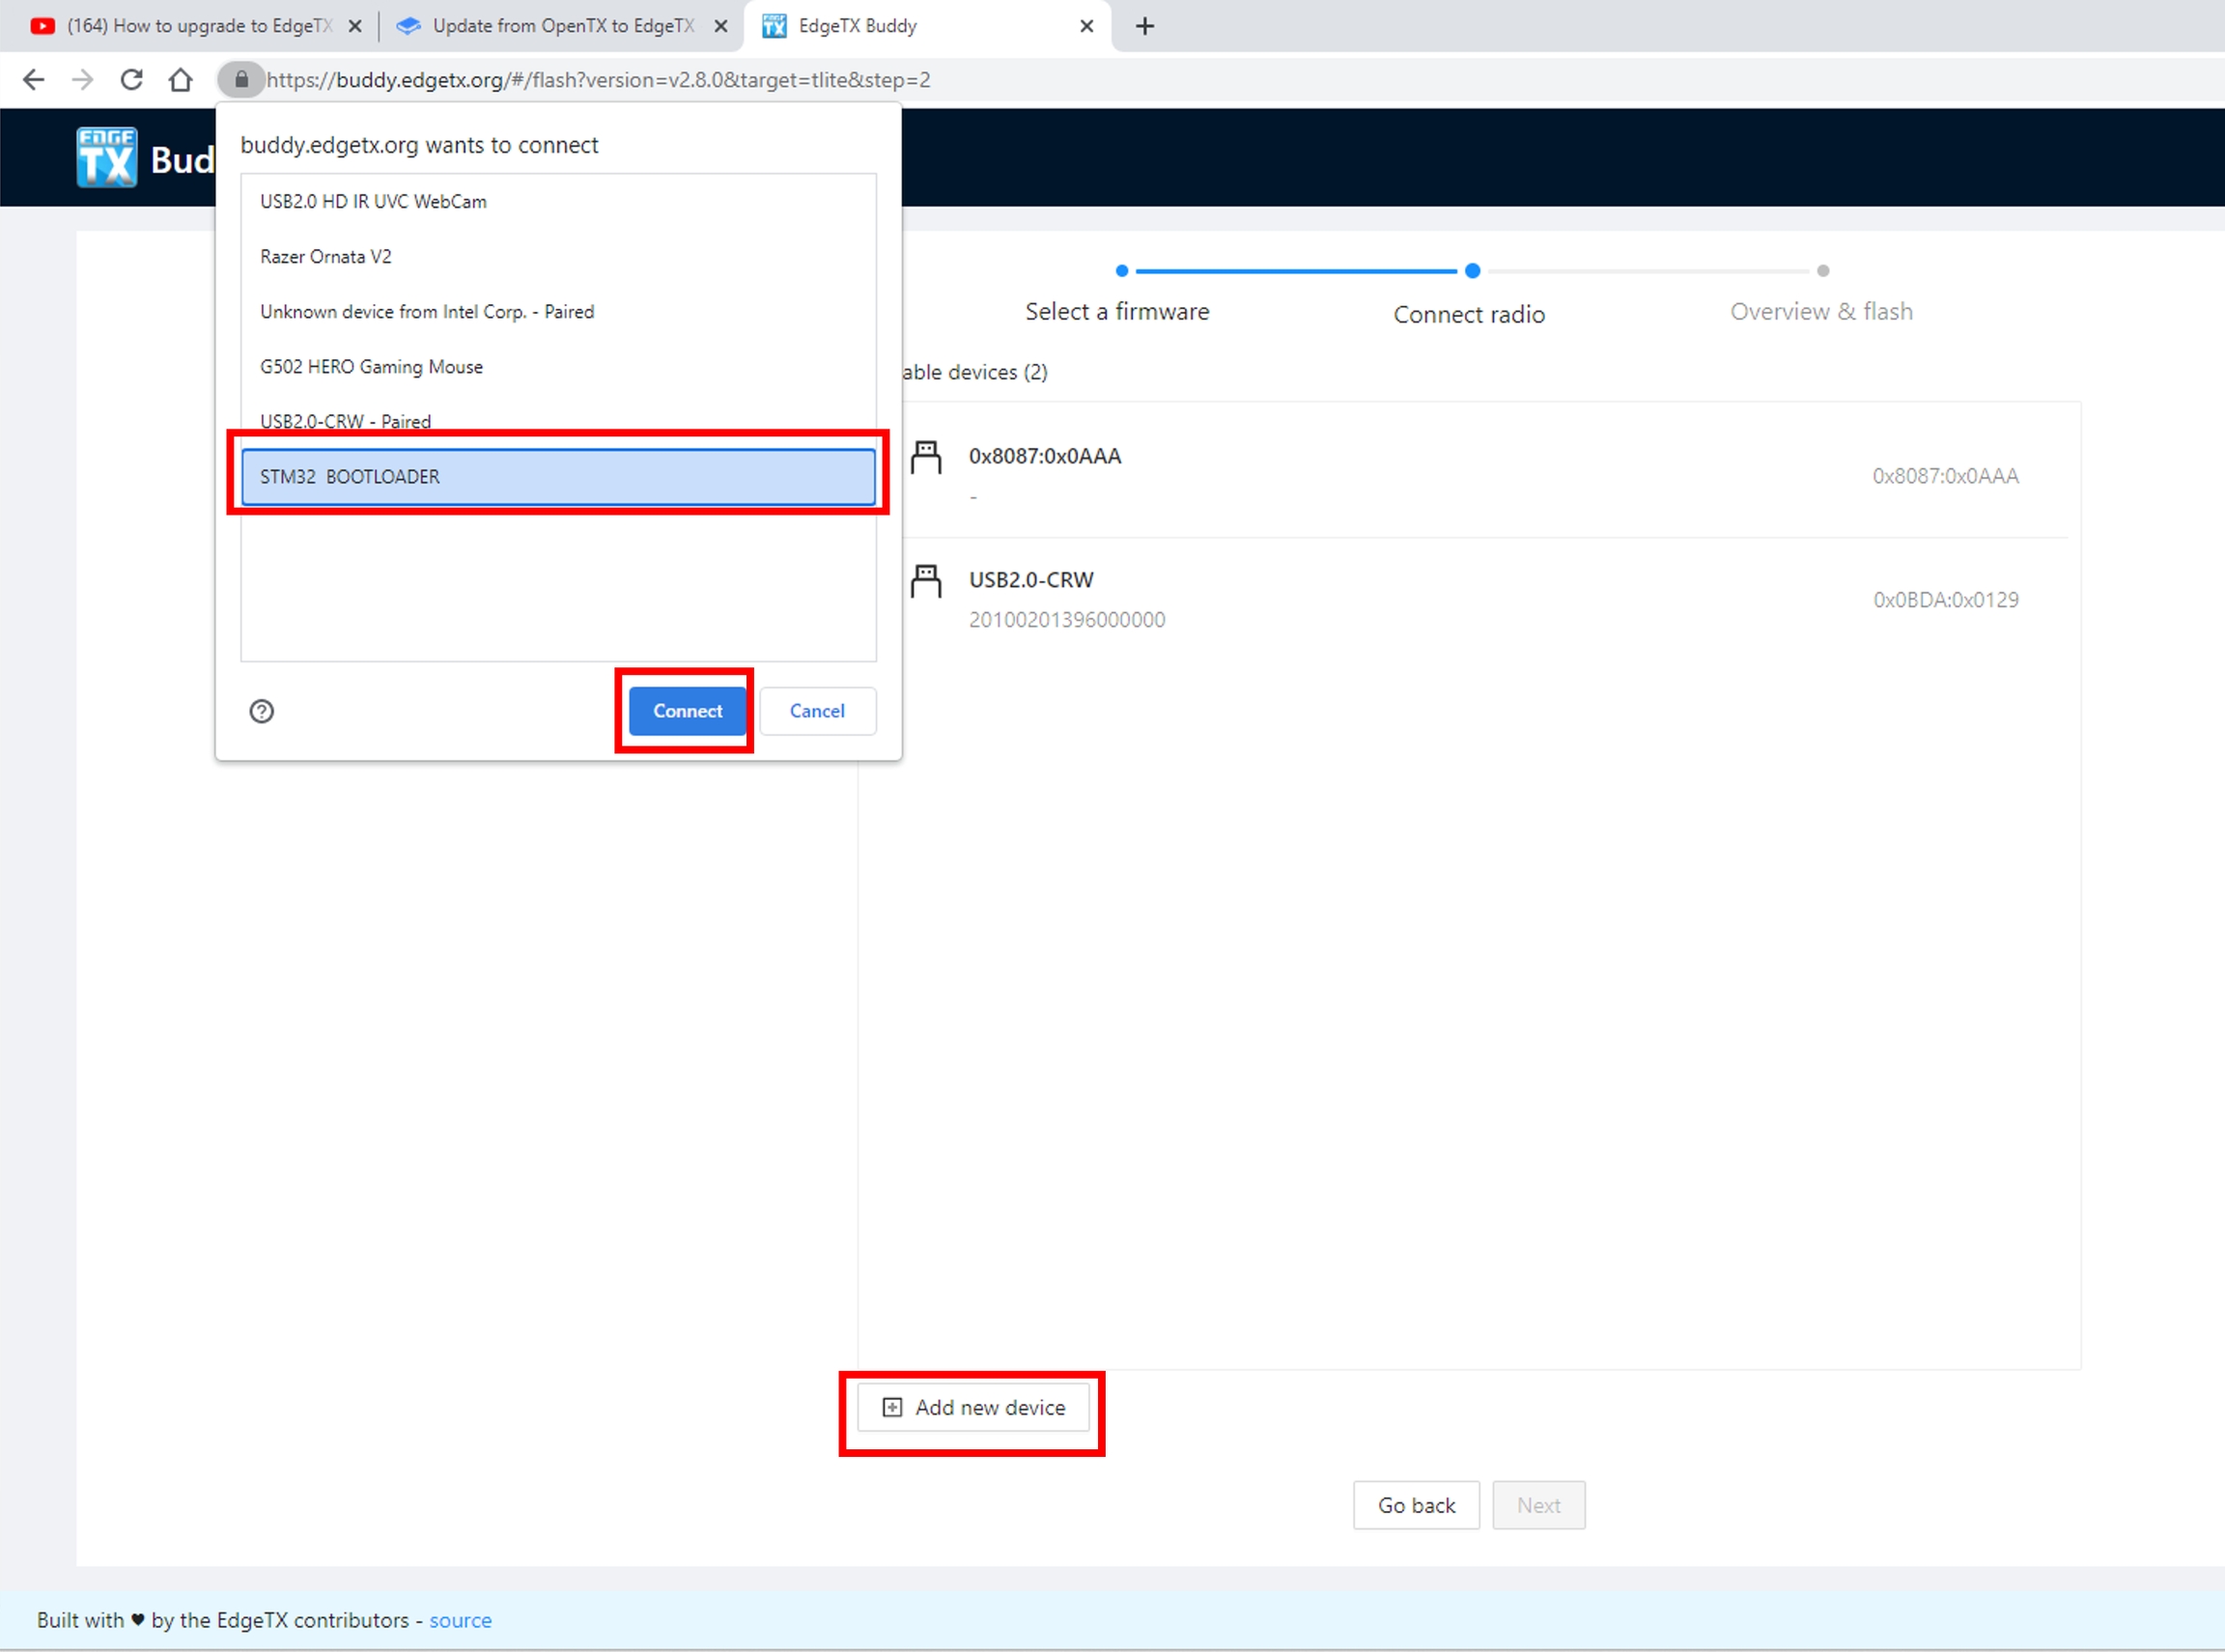Open the source link in footer
Screen dimensions: 2225x1652
click(460, 1620)
